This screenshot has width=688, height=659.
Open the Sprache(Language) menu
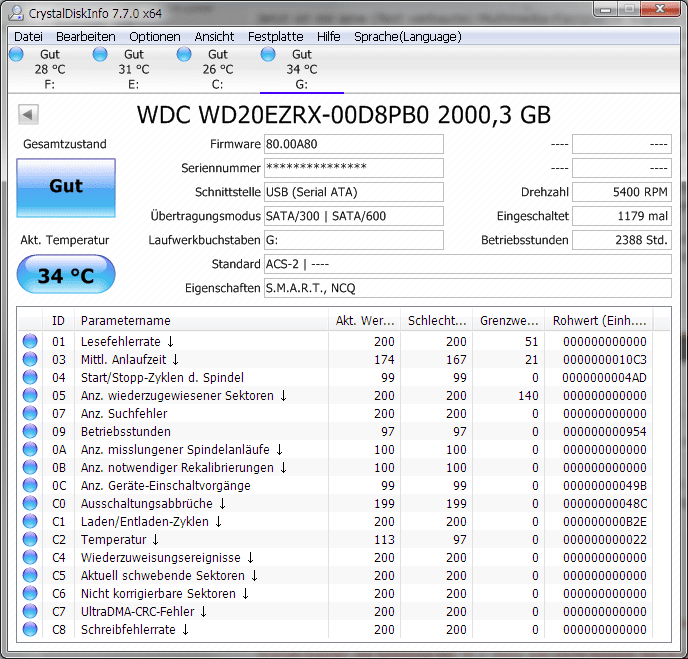tap(408, 36)
